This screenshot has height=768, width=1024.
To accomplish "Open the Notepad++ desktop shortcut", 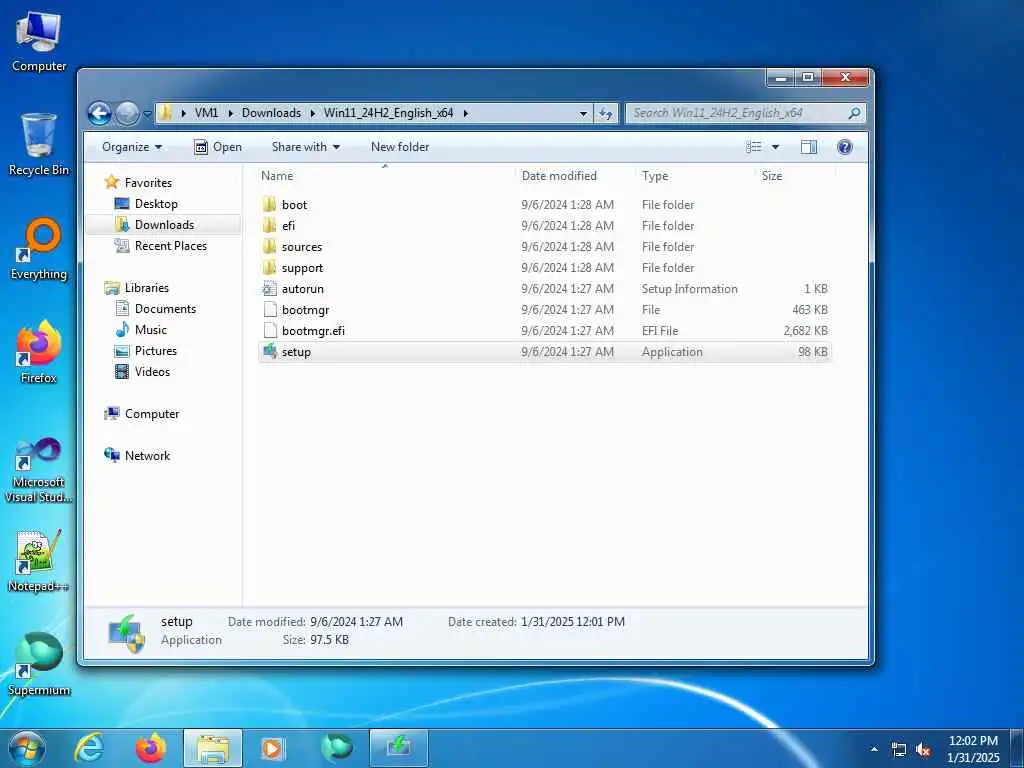I will pyautogui.click(x=39, y=562).
